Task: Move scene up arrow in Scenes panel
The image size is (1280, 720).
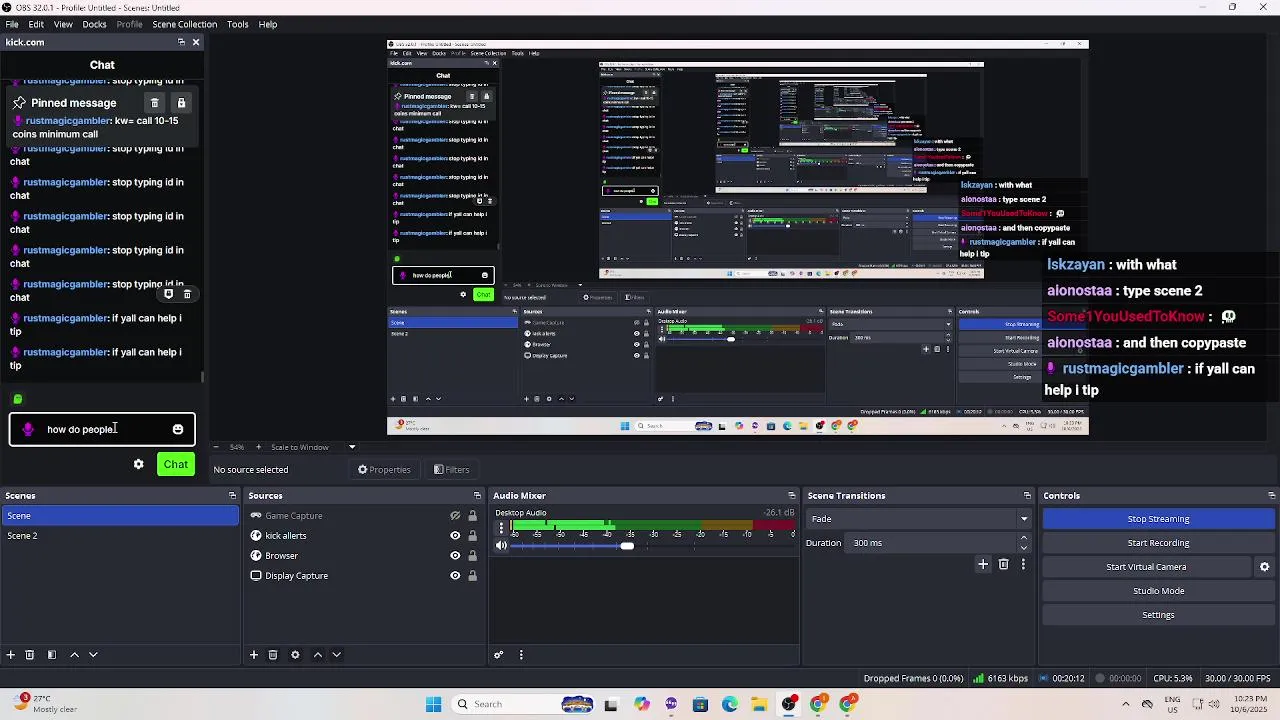Action: [74, 655]
